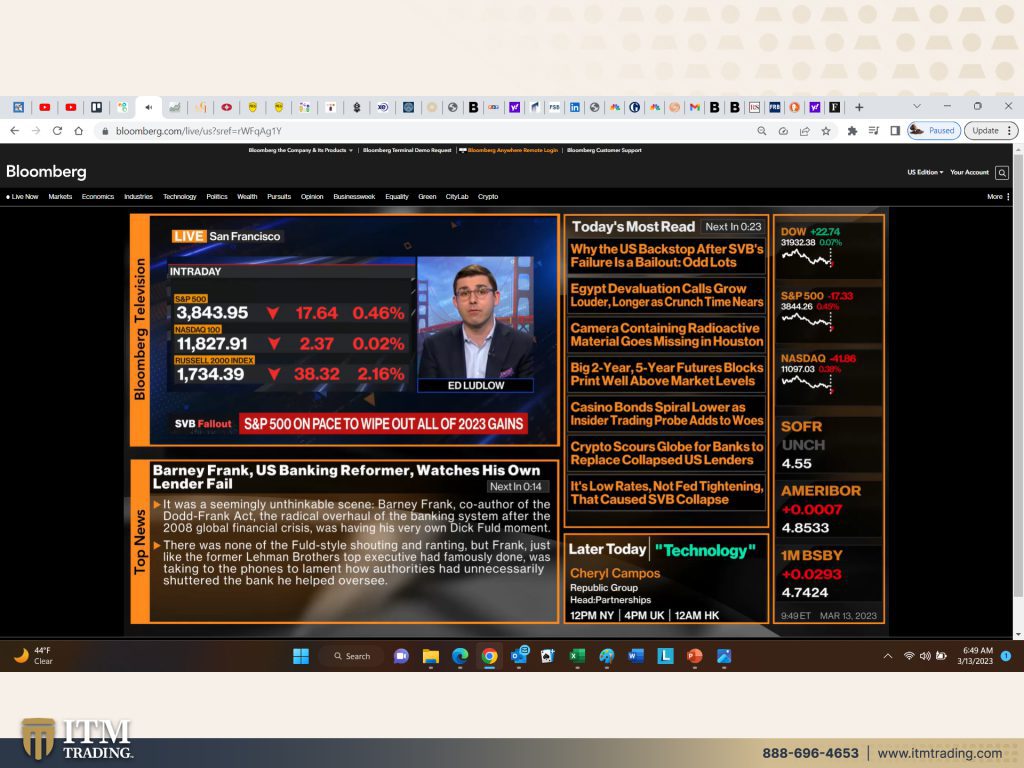Expand Bloomberg the Company & Its Products menu
This screenshot has height=768, width=1024.
coord(300,150)
